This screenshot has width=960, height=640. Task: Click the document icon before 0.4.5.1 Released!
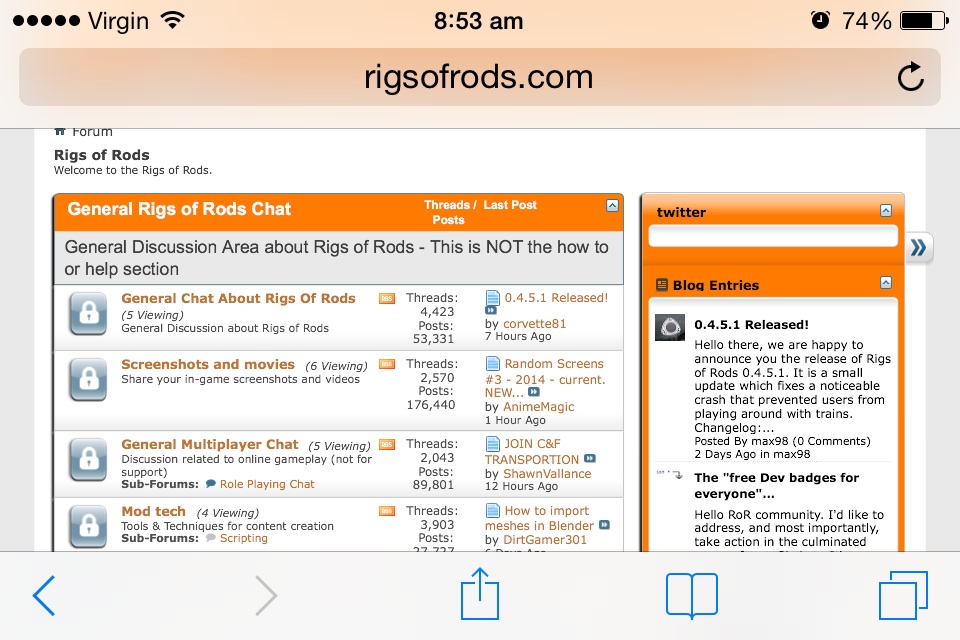point(492,298)
